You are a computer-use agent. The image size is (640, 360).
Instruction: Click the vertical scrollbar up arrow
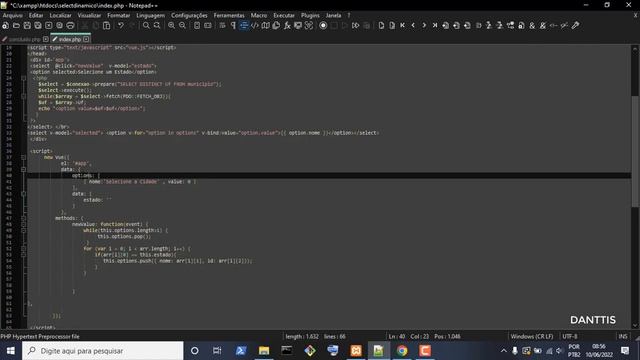click(x=635, y=49)
